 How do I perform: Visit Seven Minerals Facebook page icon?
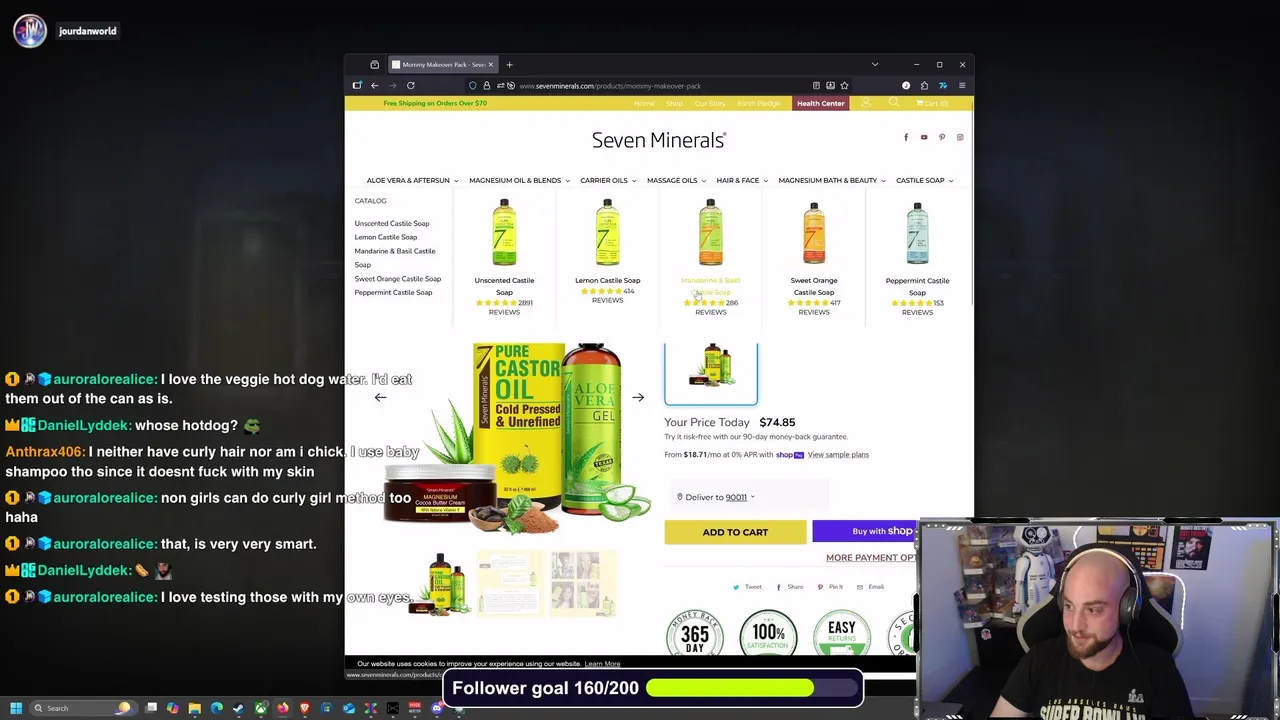coord(906,137)
